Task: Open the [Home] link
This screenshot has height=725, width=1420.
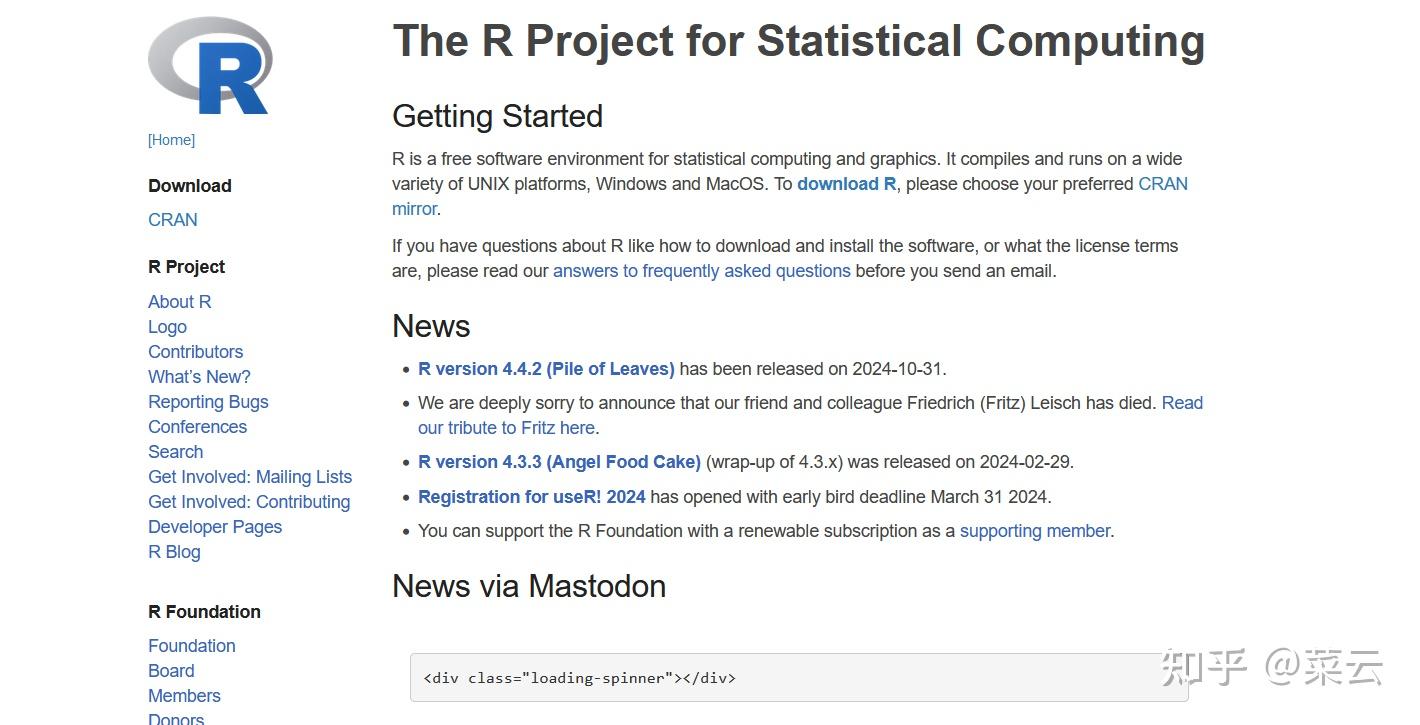Action: pos(171,140)
